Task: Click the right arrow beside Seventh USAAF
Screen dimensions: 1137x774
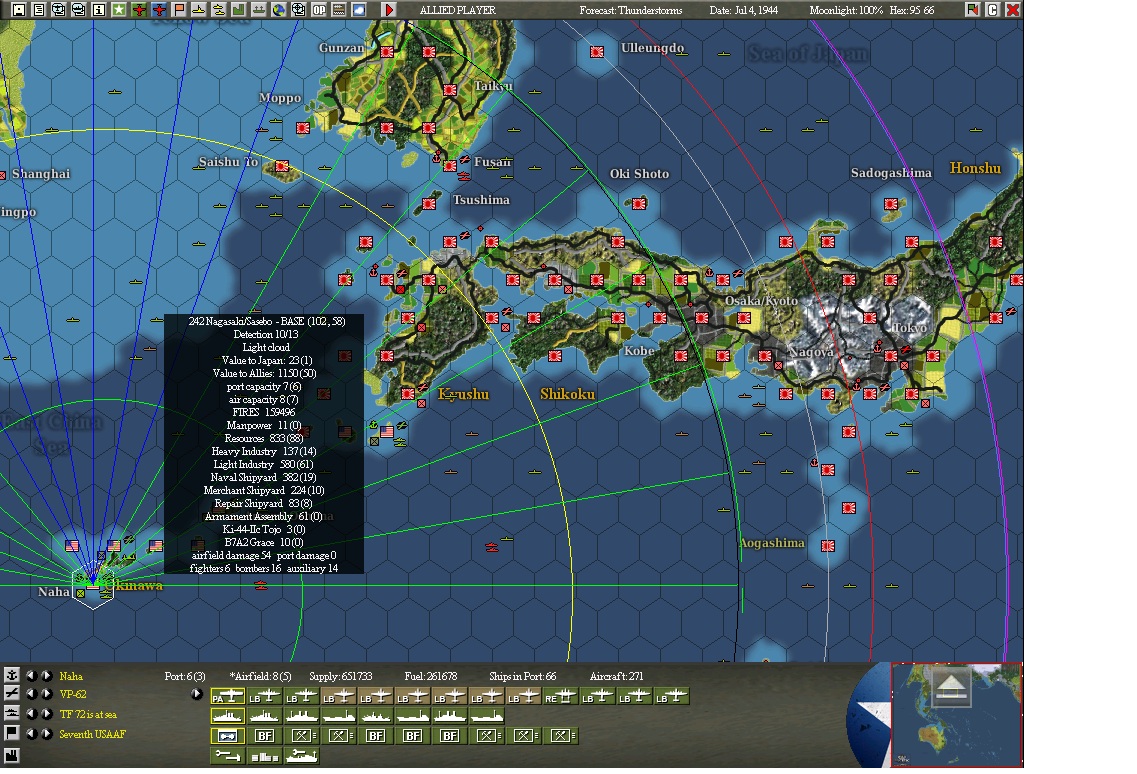Action: point(46,733)
